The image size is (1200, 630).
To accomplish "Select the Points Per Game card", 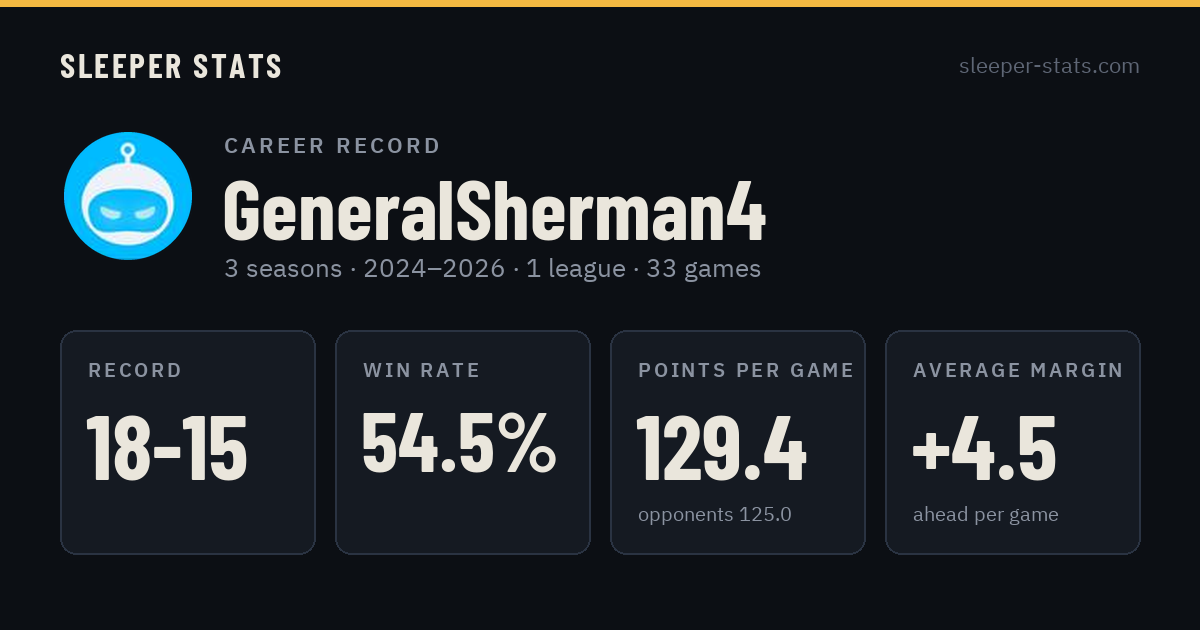I will tap(738, 442).
